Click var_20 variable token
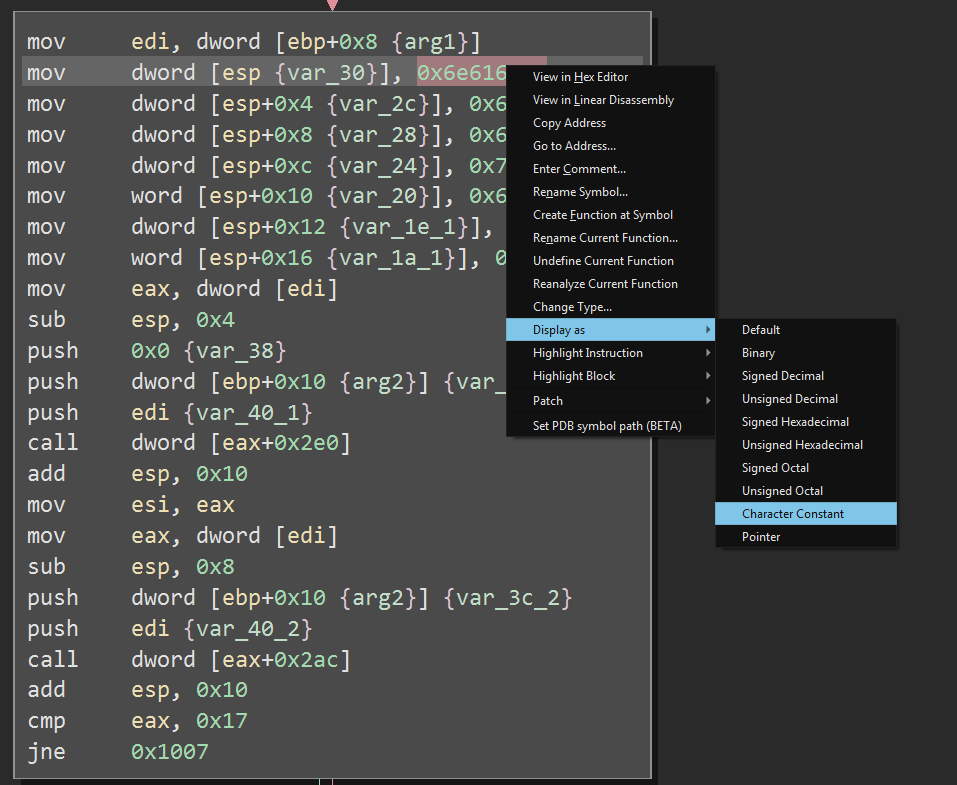This screenshot has width=957, height=785. [x=378, y=197]
